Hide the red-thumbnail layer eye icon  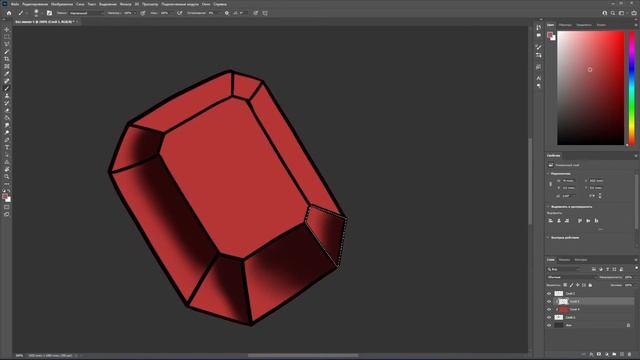(x=549, y=309)
